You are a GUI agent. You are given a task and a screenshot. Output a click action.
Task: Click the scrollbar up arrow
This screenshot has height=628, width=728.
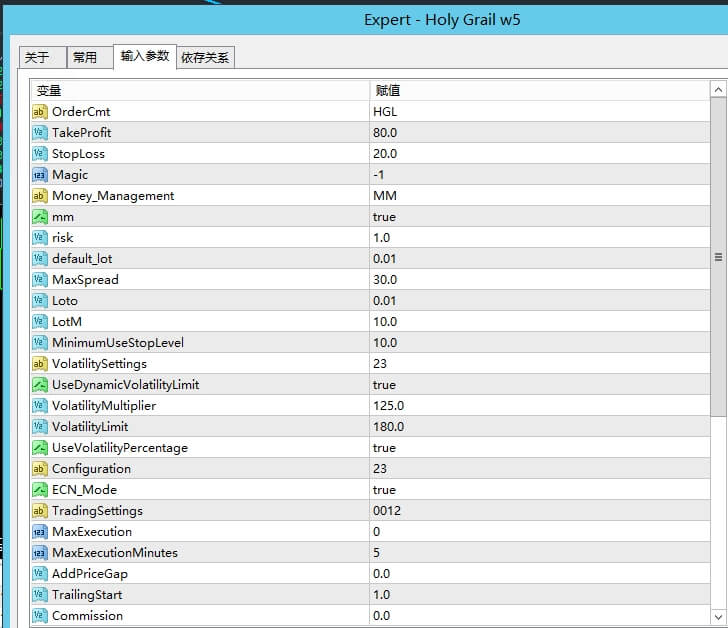click(718, 90)
